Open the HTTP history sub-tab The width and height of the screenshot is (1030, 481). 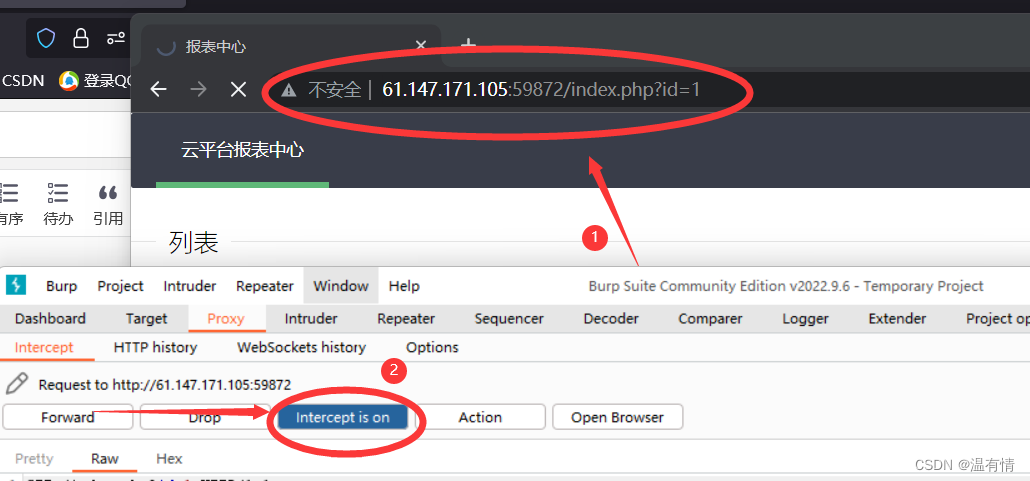[155, 347]
